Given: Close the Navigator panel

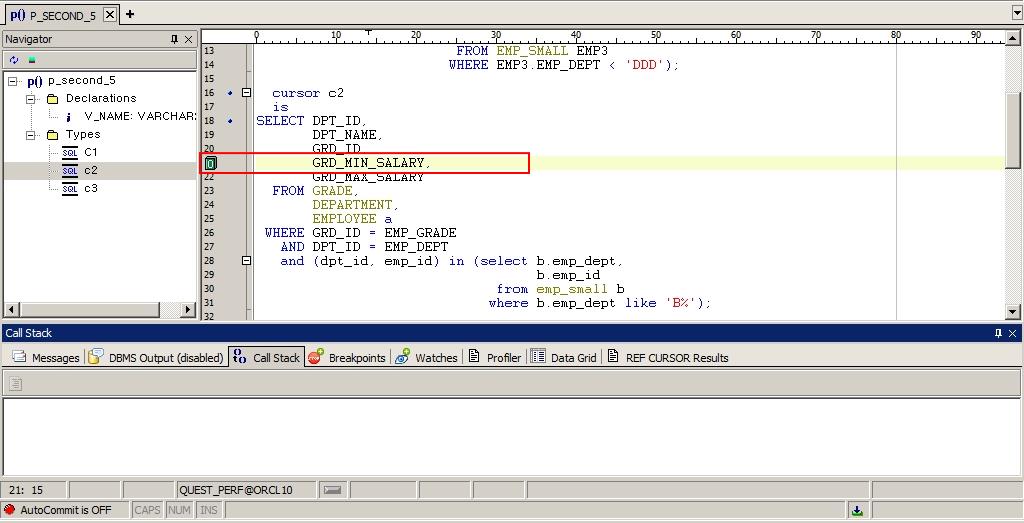Looking at the screenshot, I should tap(188, 39).
